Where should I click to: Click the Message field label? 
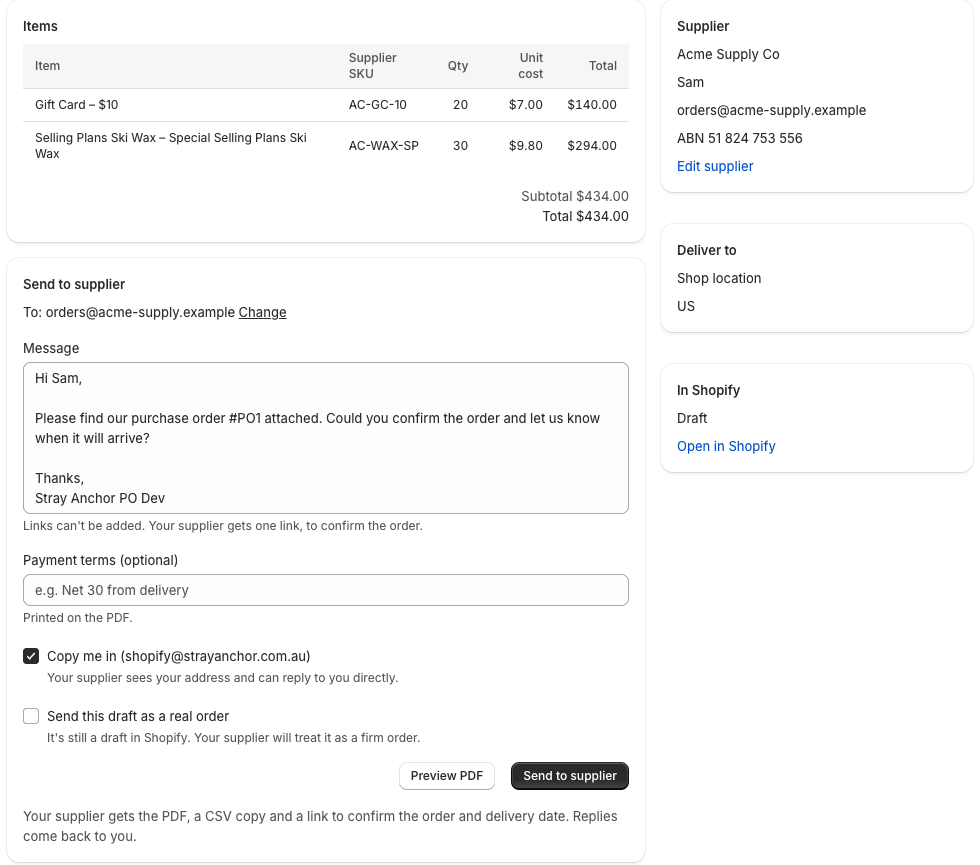tap(51, 348)
